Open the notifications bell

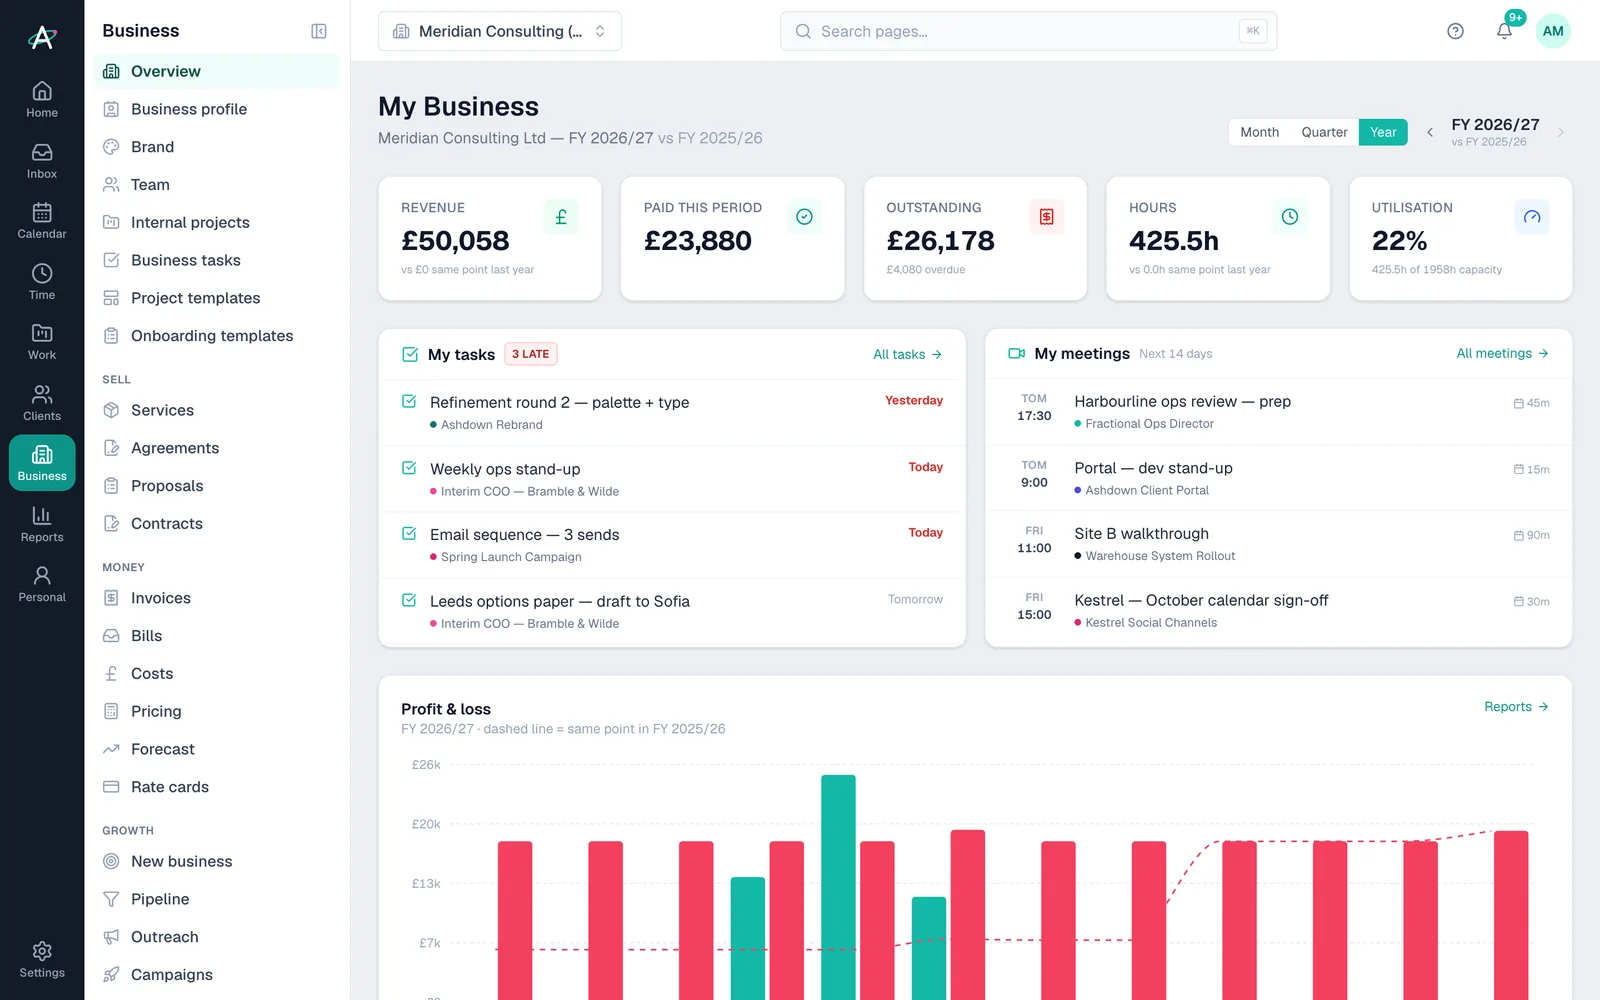[1504, 31]
